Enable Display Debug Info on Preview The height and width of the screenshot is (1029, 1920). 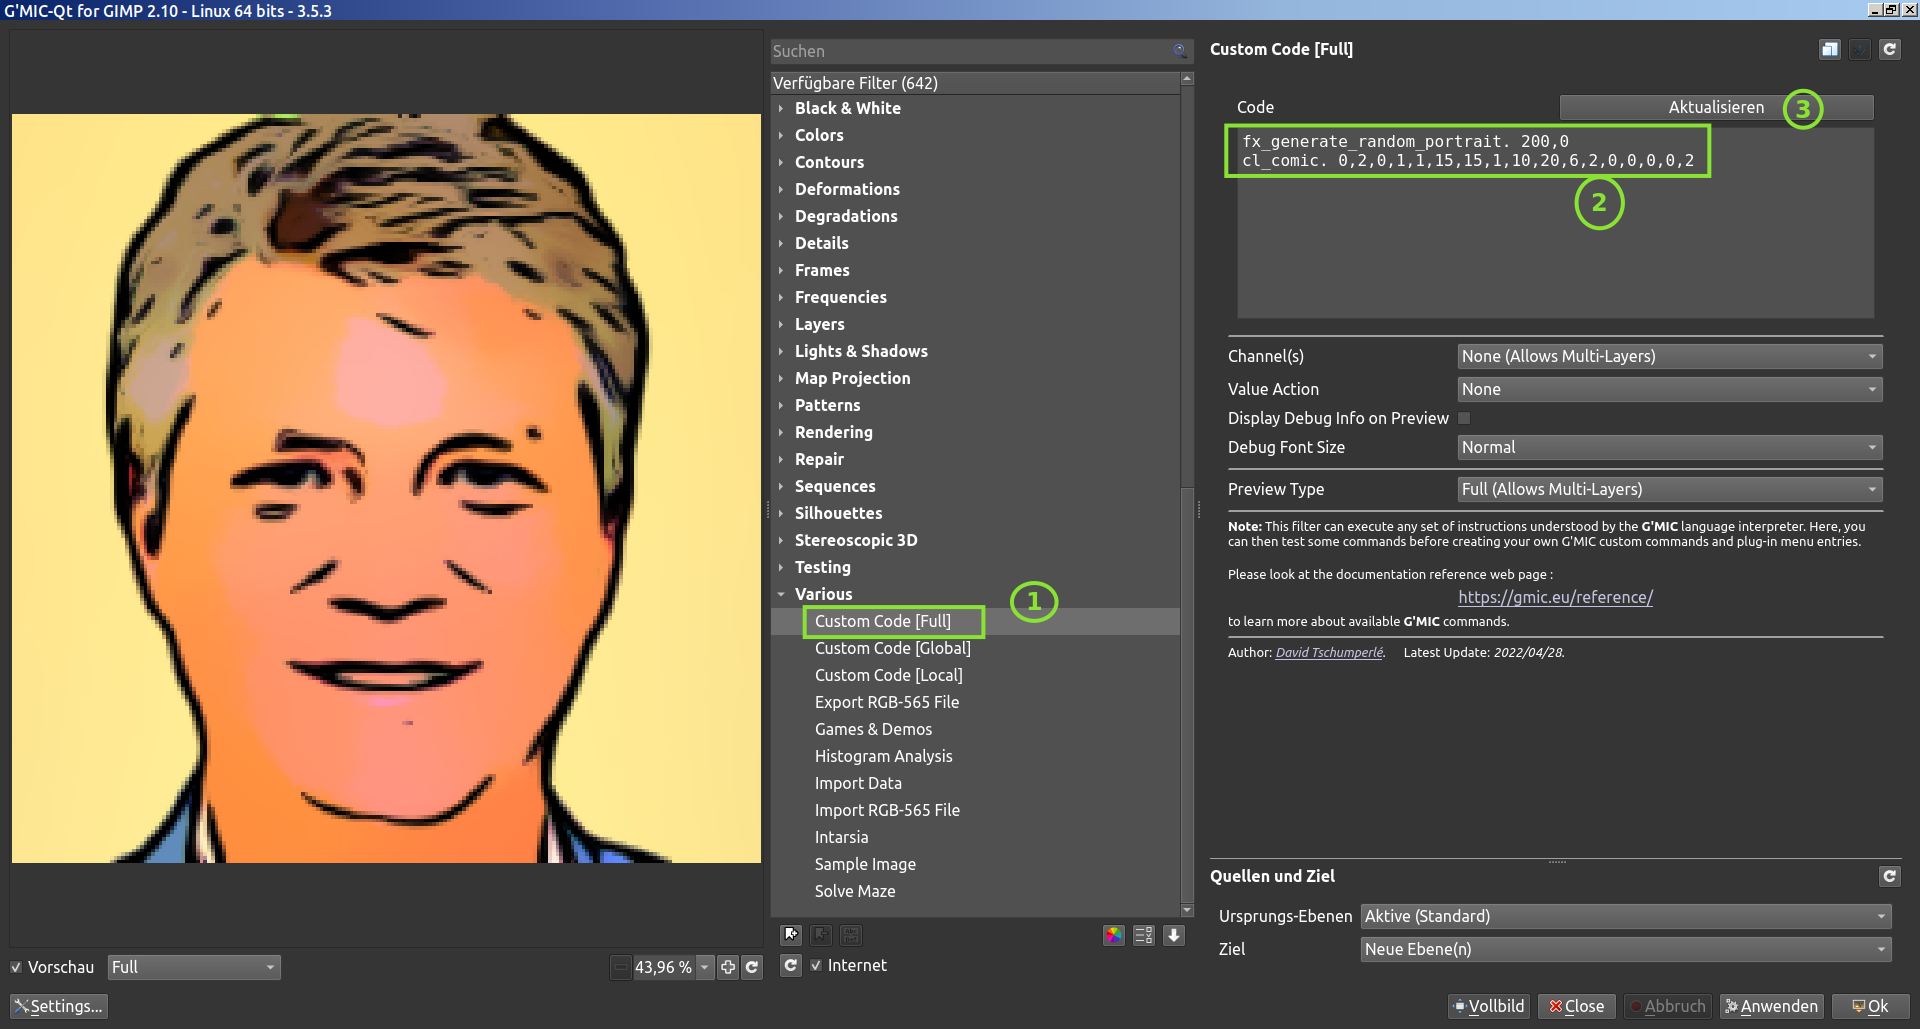[1464, 418]
